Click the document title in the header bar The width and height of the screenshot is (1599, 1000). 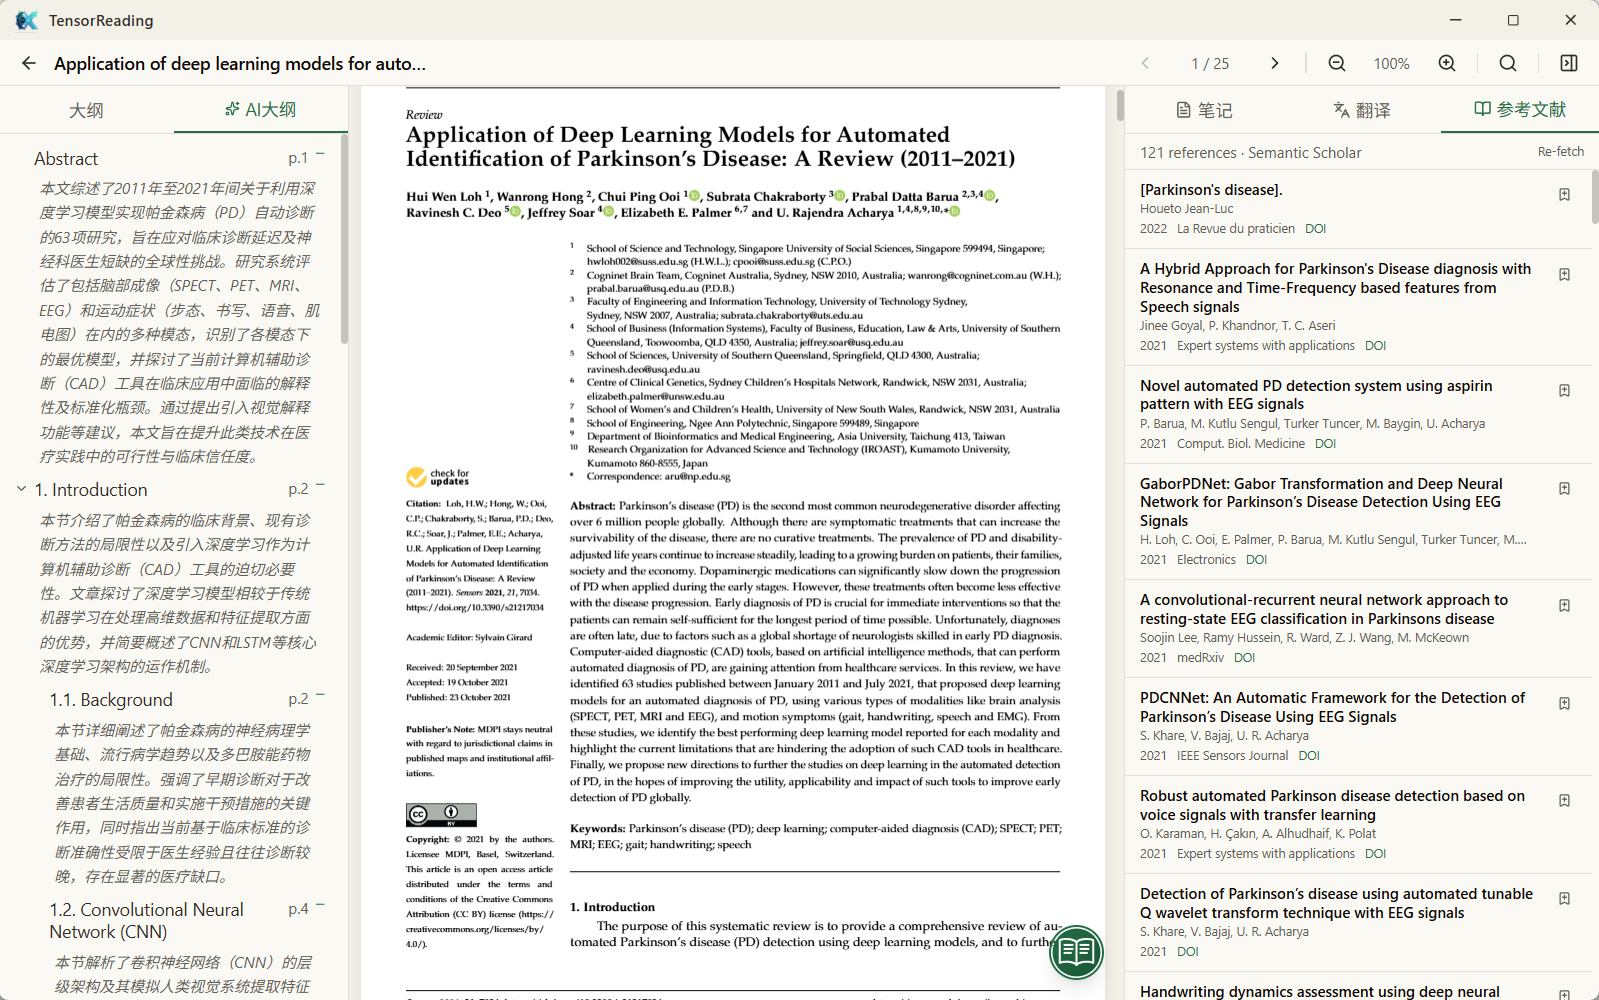[x=240, y=63]
